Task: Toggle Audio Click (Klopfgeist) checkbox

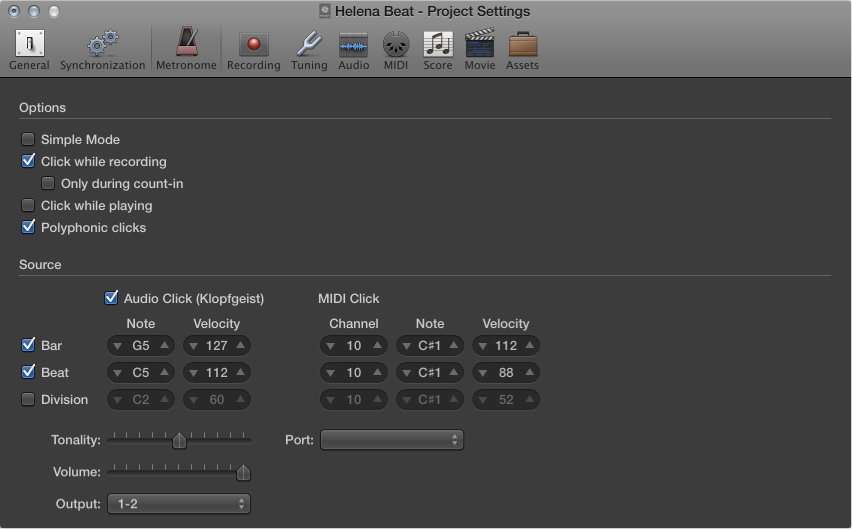Action: point(111,298)
